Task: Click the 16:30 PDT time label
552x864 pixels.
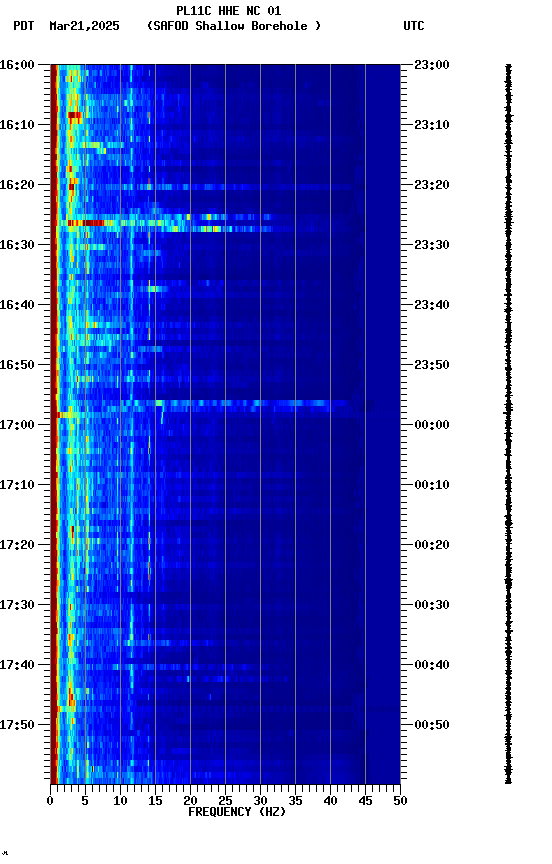Action: (x=17, y=245)
